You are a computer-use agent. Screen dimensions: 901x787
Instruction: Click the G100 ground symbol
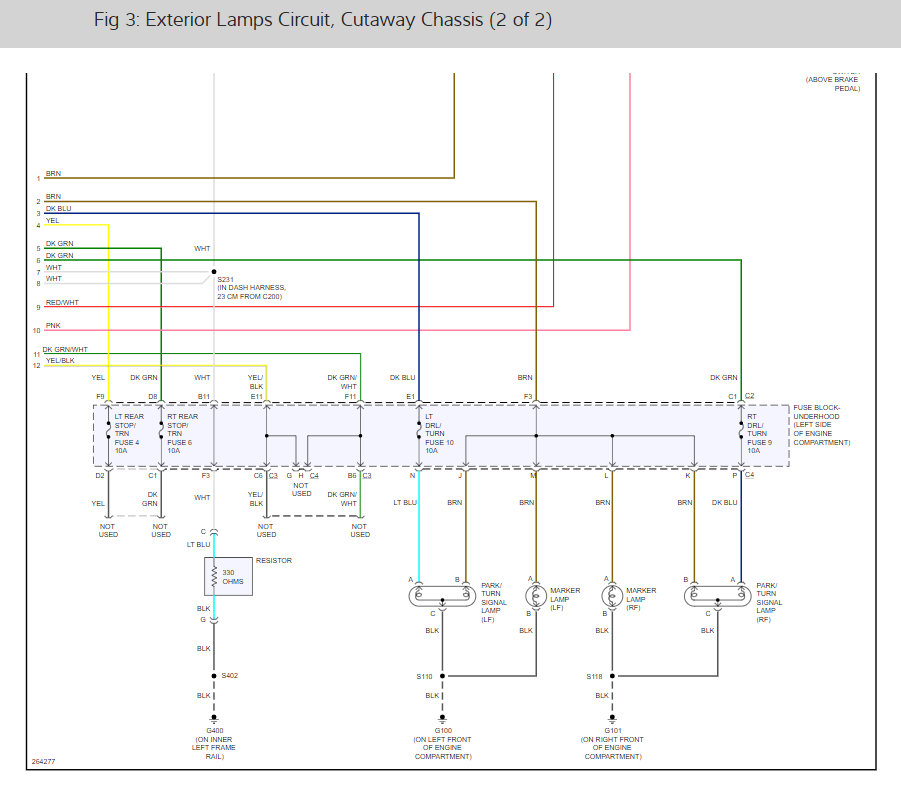click(x=442, y=719)
